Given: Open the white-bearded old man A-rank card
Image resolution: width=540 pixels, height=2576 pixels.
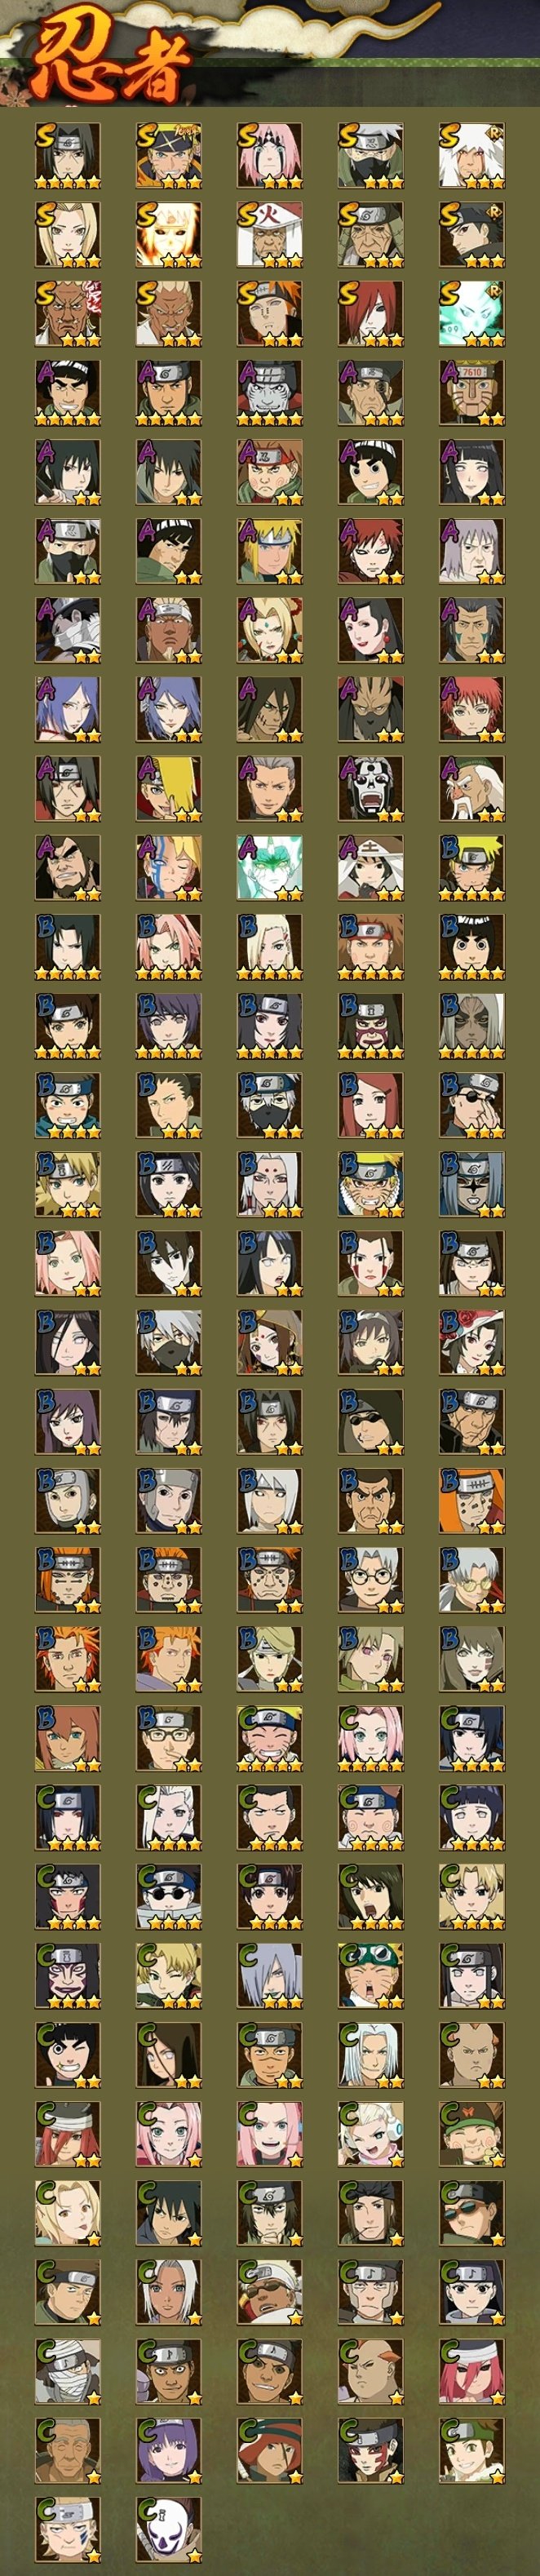Looking at the screenshot, I should 472,788.
